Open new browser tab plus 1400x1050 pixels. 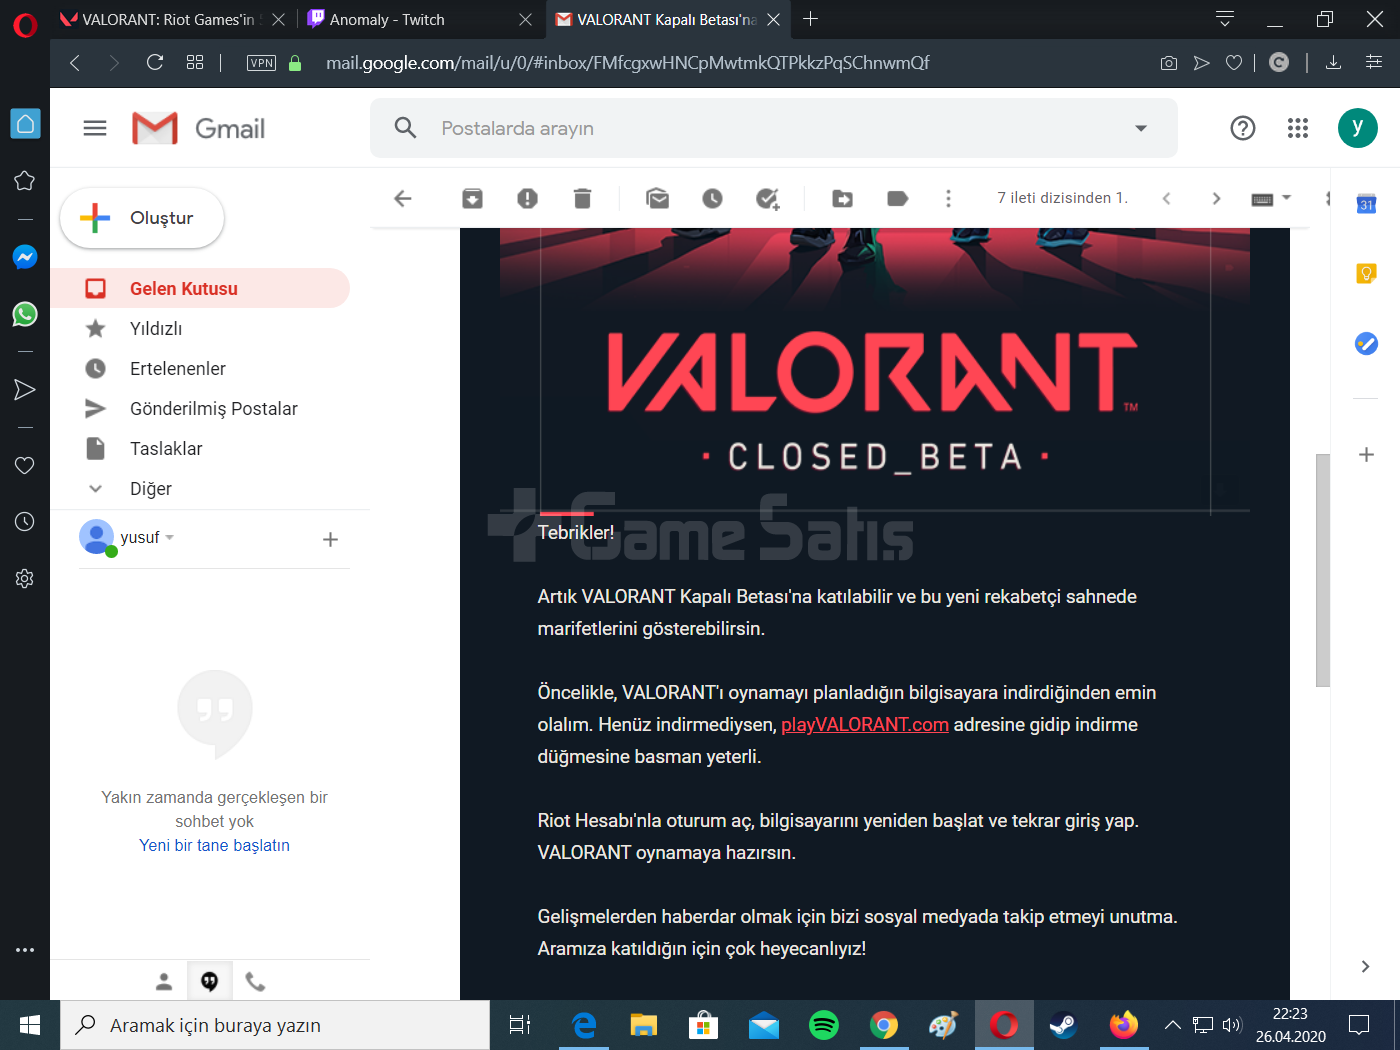pyautogui.click(x=811, y=19)
